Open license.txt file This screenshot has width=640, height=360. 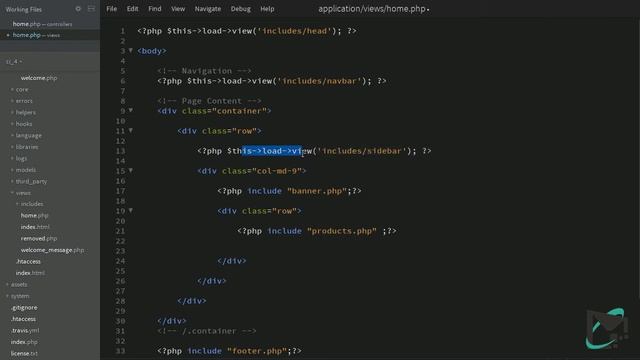(24, 353)
